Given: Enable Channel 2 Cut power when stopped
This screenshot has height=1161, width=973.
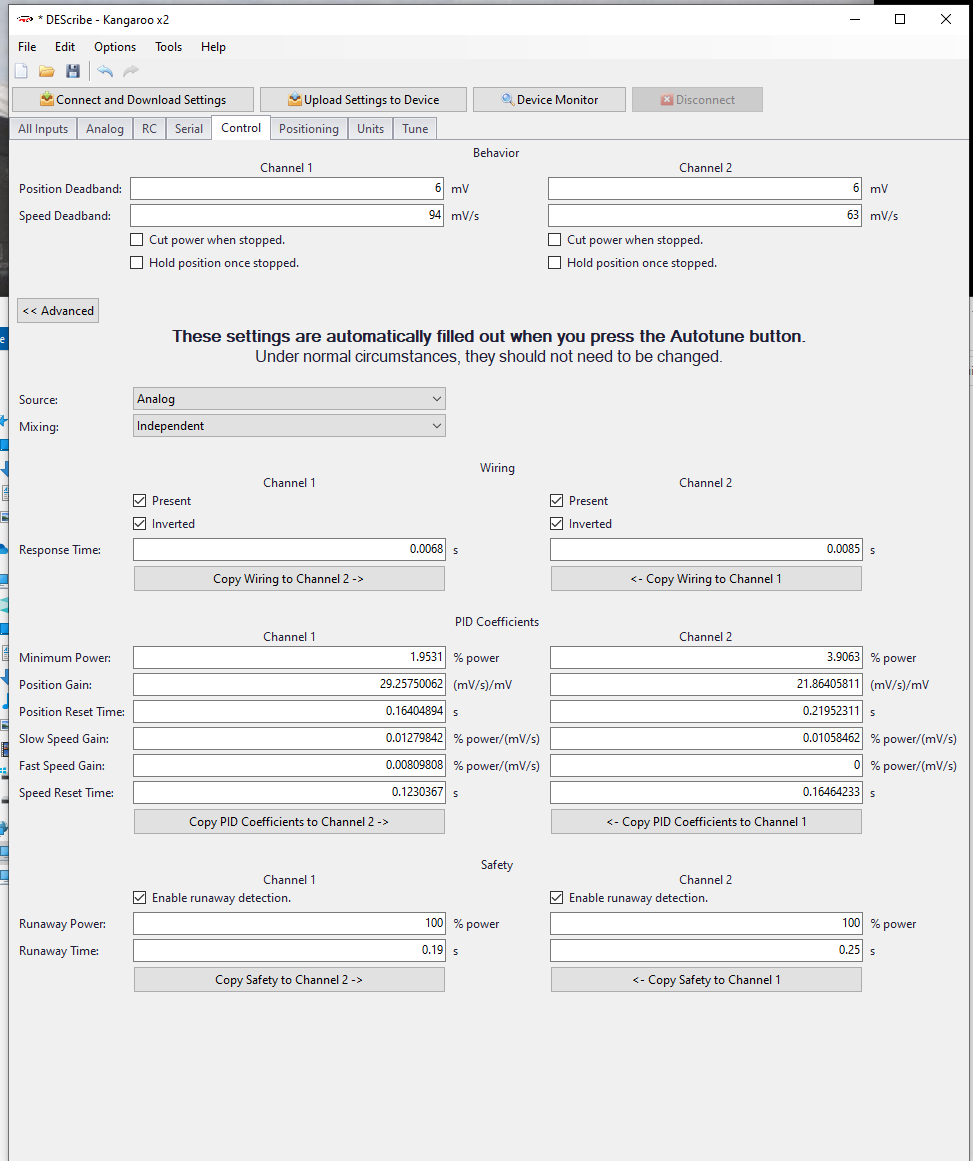Looking at the screenshot, I should [x=555, y=240].
